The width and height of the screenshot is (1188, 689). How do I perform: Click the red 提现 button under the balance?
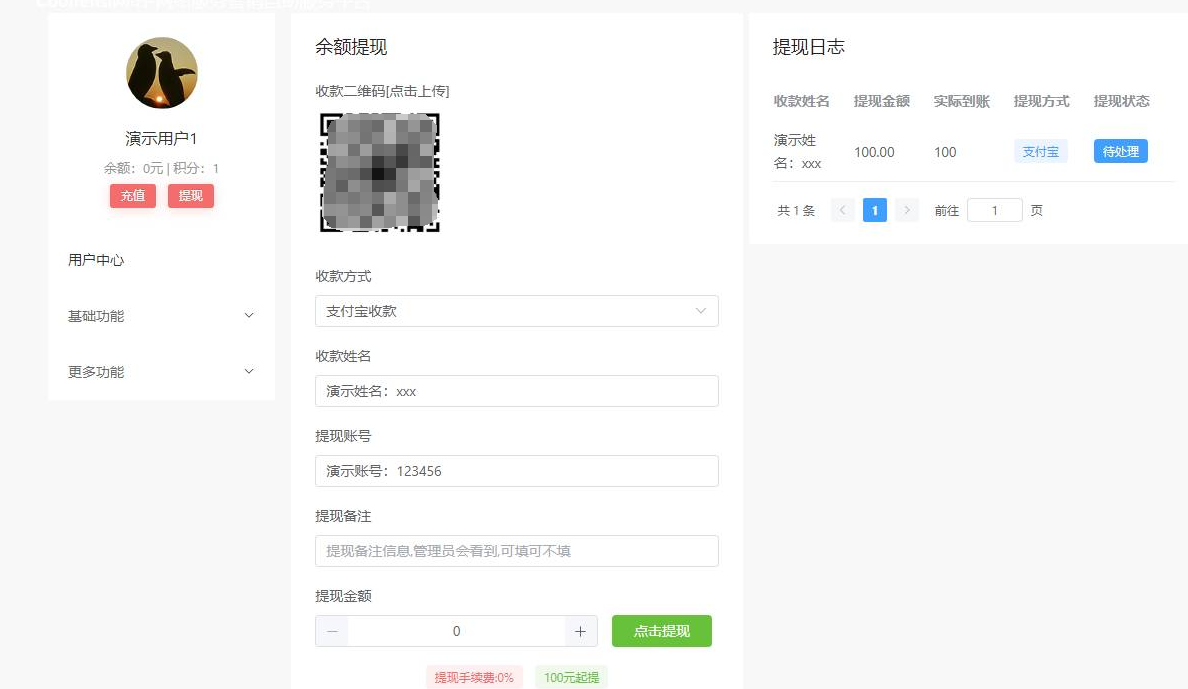[191, 196]
